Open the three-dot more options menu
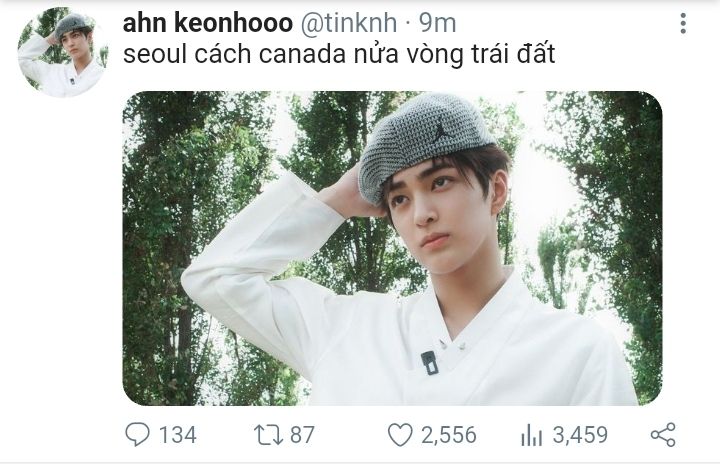Screen dimensions: 720x465 [x=683, y=23]
